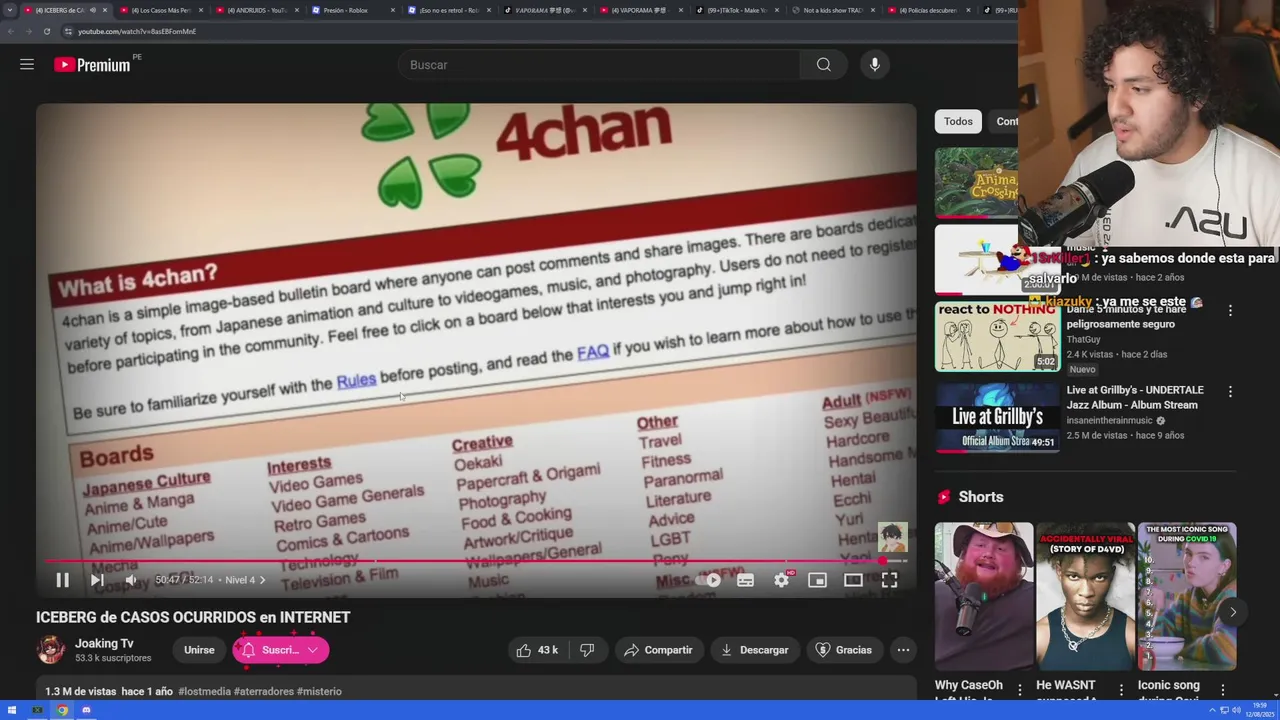Switch to theater mode
Image resolution: width=1280 pixels, height=720 pixels.
click(x=853, y=580)
